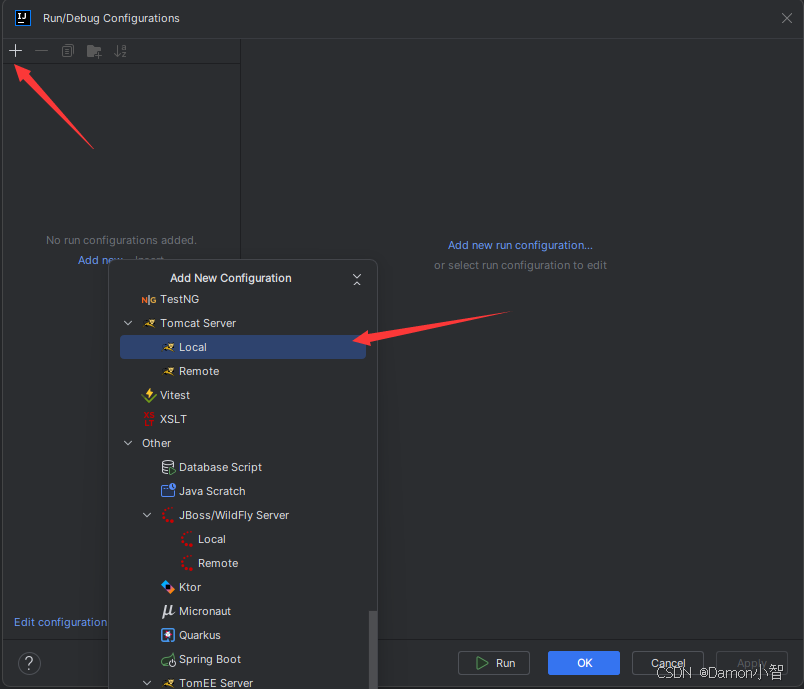Click the XSLT red icon

pos(149,419)
